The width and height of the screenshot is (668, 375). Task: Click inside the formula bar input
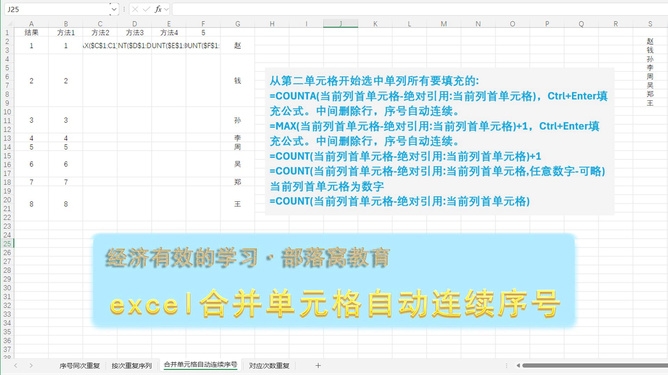[420, 9]
